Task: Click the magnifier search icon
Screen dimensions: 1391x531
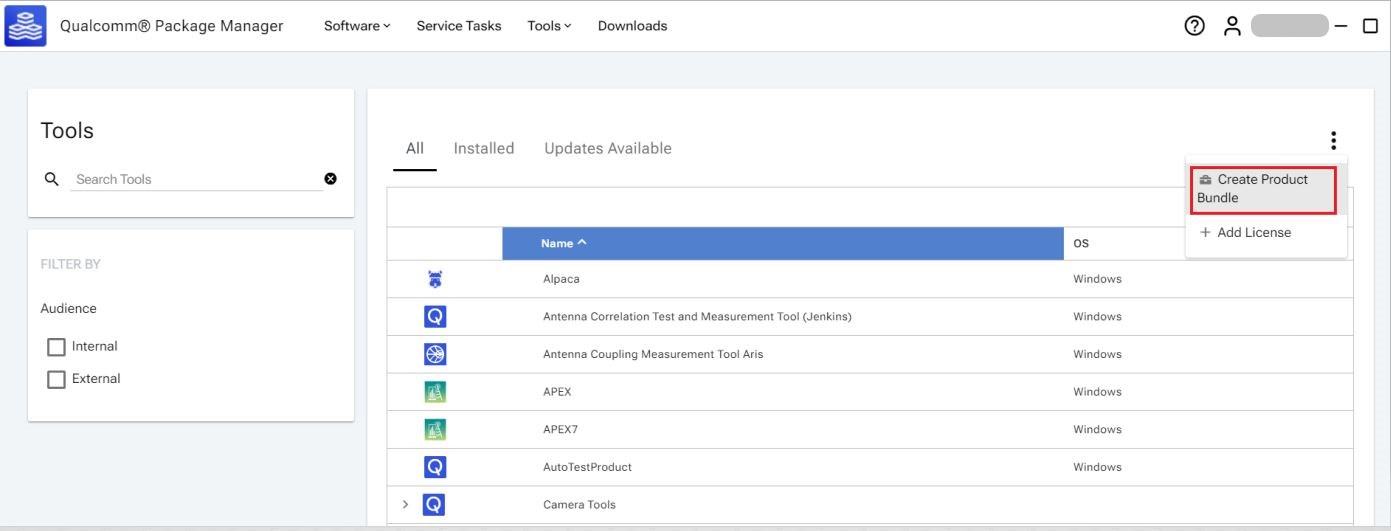Action: click(52, 179)
